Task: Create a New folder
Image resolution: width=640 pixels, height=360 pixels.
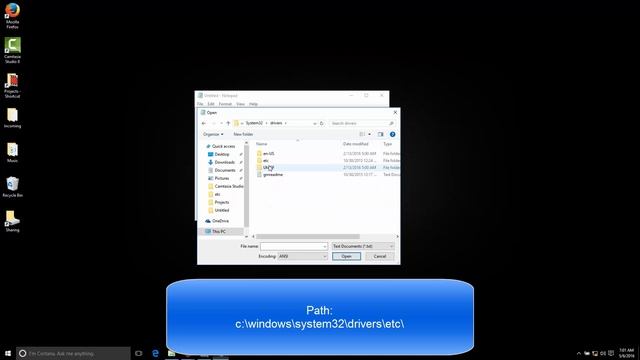Action: (243, 134)
